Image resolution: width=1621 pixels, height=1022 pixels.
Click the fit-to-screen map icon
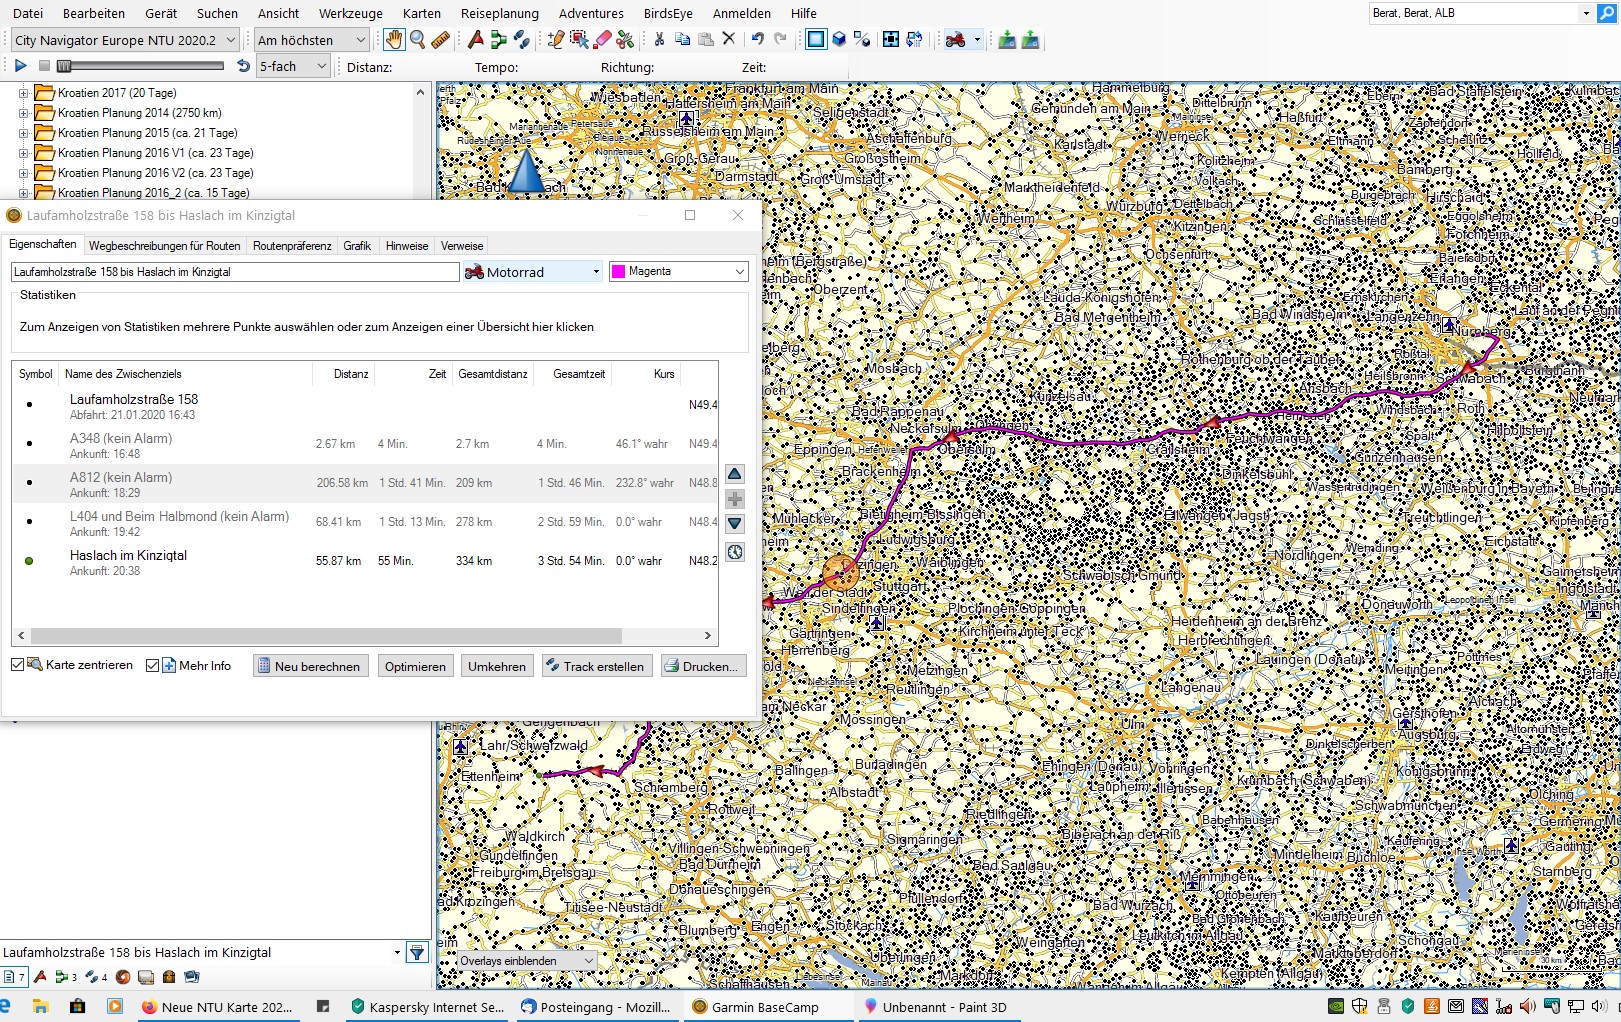click(890, 39)
